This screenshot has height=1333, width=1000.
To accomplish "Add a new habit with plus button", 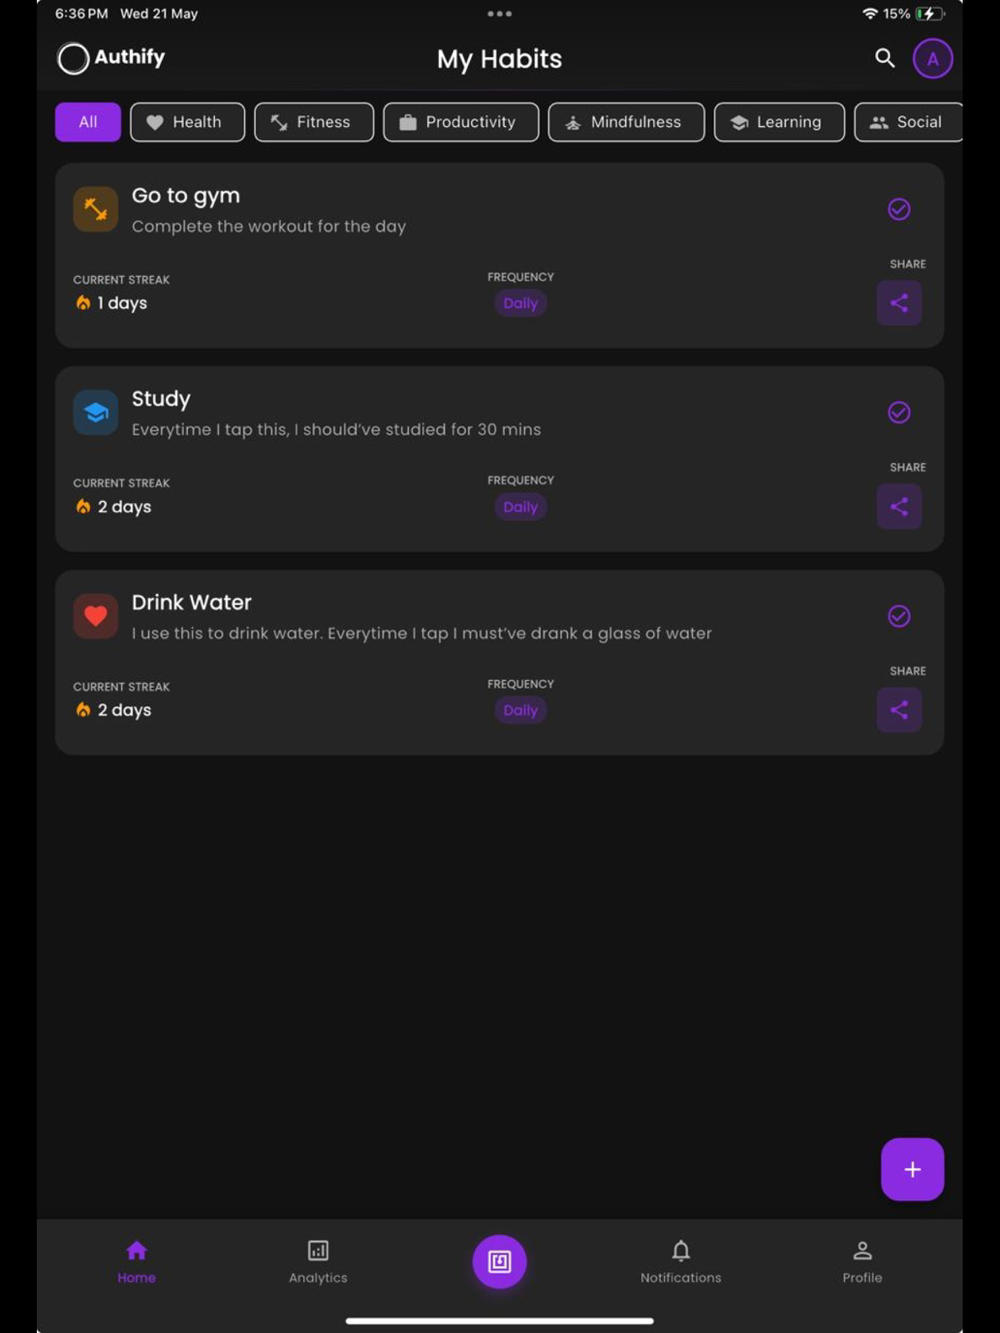I will coord(912,1169).
